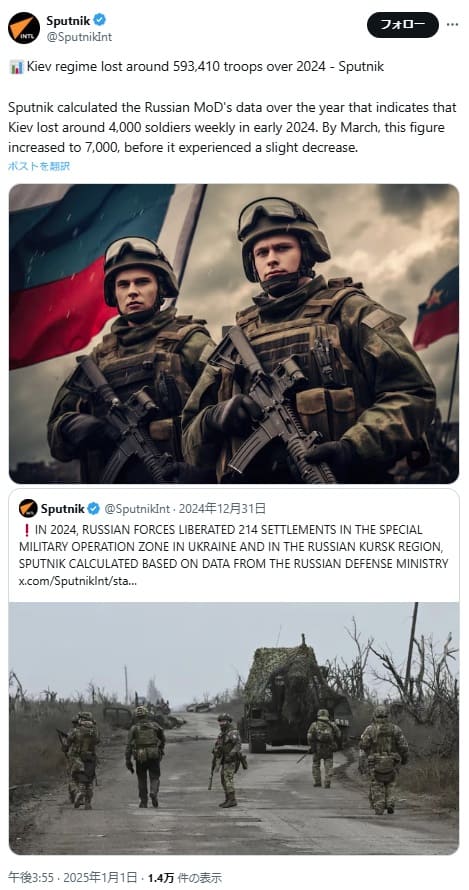Open the x.com/SputnikInt/sta... link
Screen dimensions: 469x890
[77, 582]
